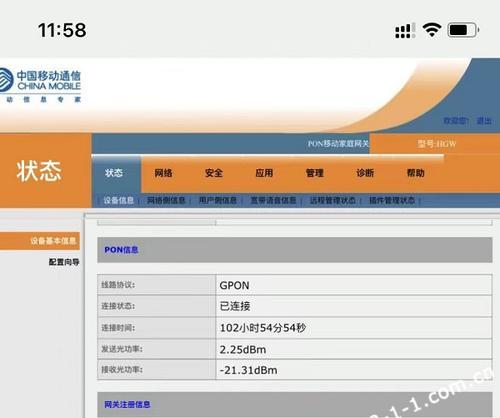Open 用户侧信息 submenu item
500x418 pixels.
pyautogui.click(x=218, y=200)
